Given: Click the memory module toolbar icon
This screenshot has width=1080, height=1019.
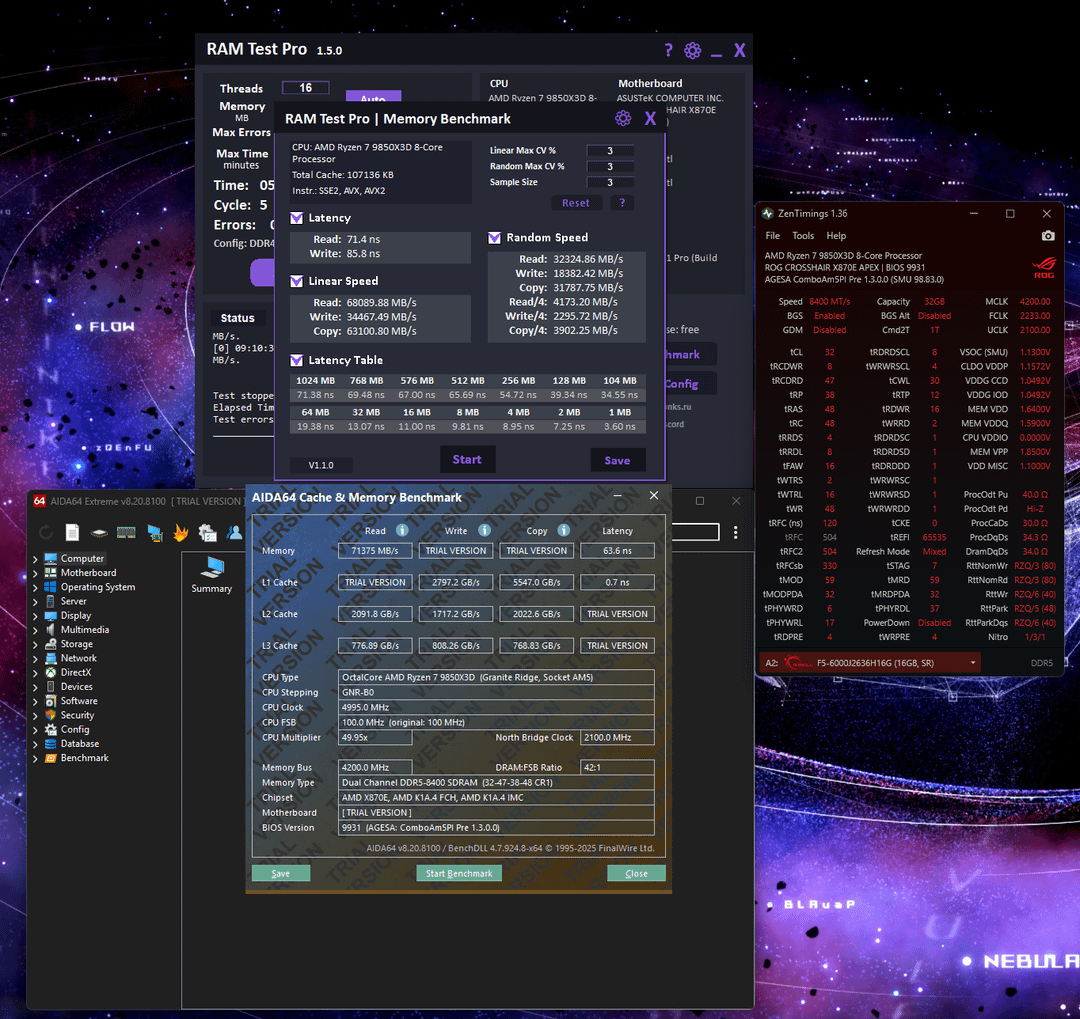Looking at the screenshot, I should 126,532.
